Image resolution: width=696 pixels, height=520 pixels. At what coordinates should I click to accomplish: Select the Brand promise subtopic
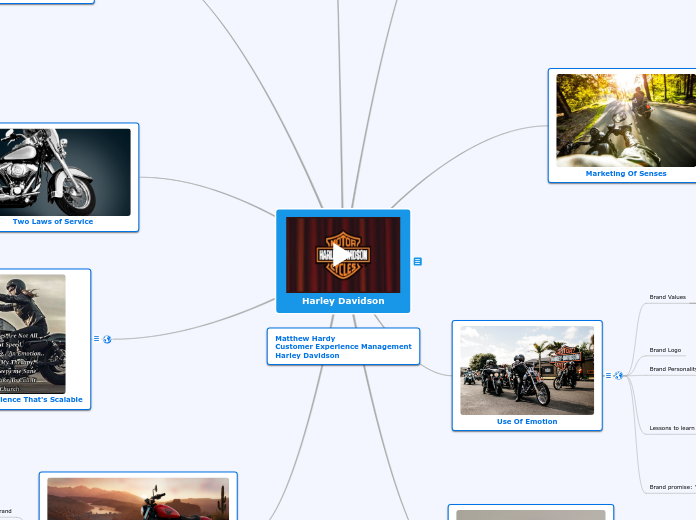[672, 487]
